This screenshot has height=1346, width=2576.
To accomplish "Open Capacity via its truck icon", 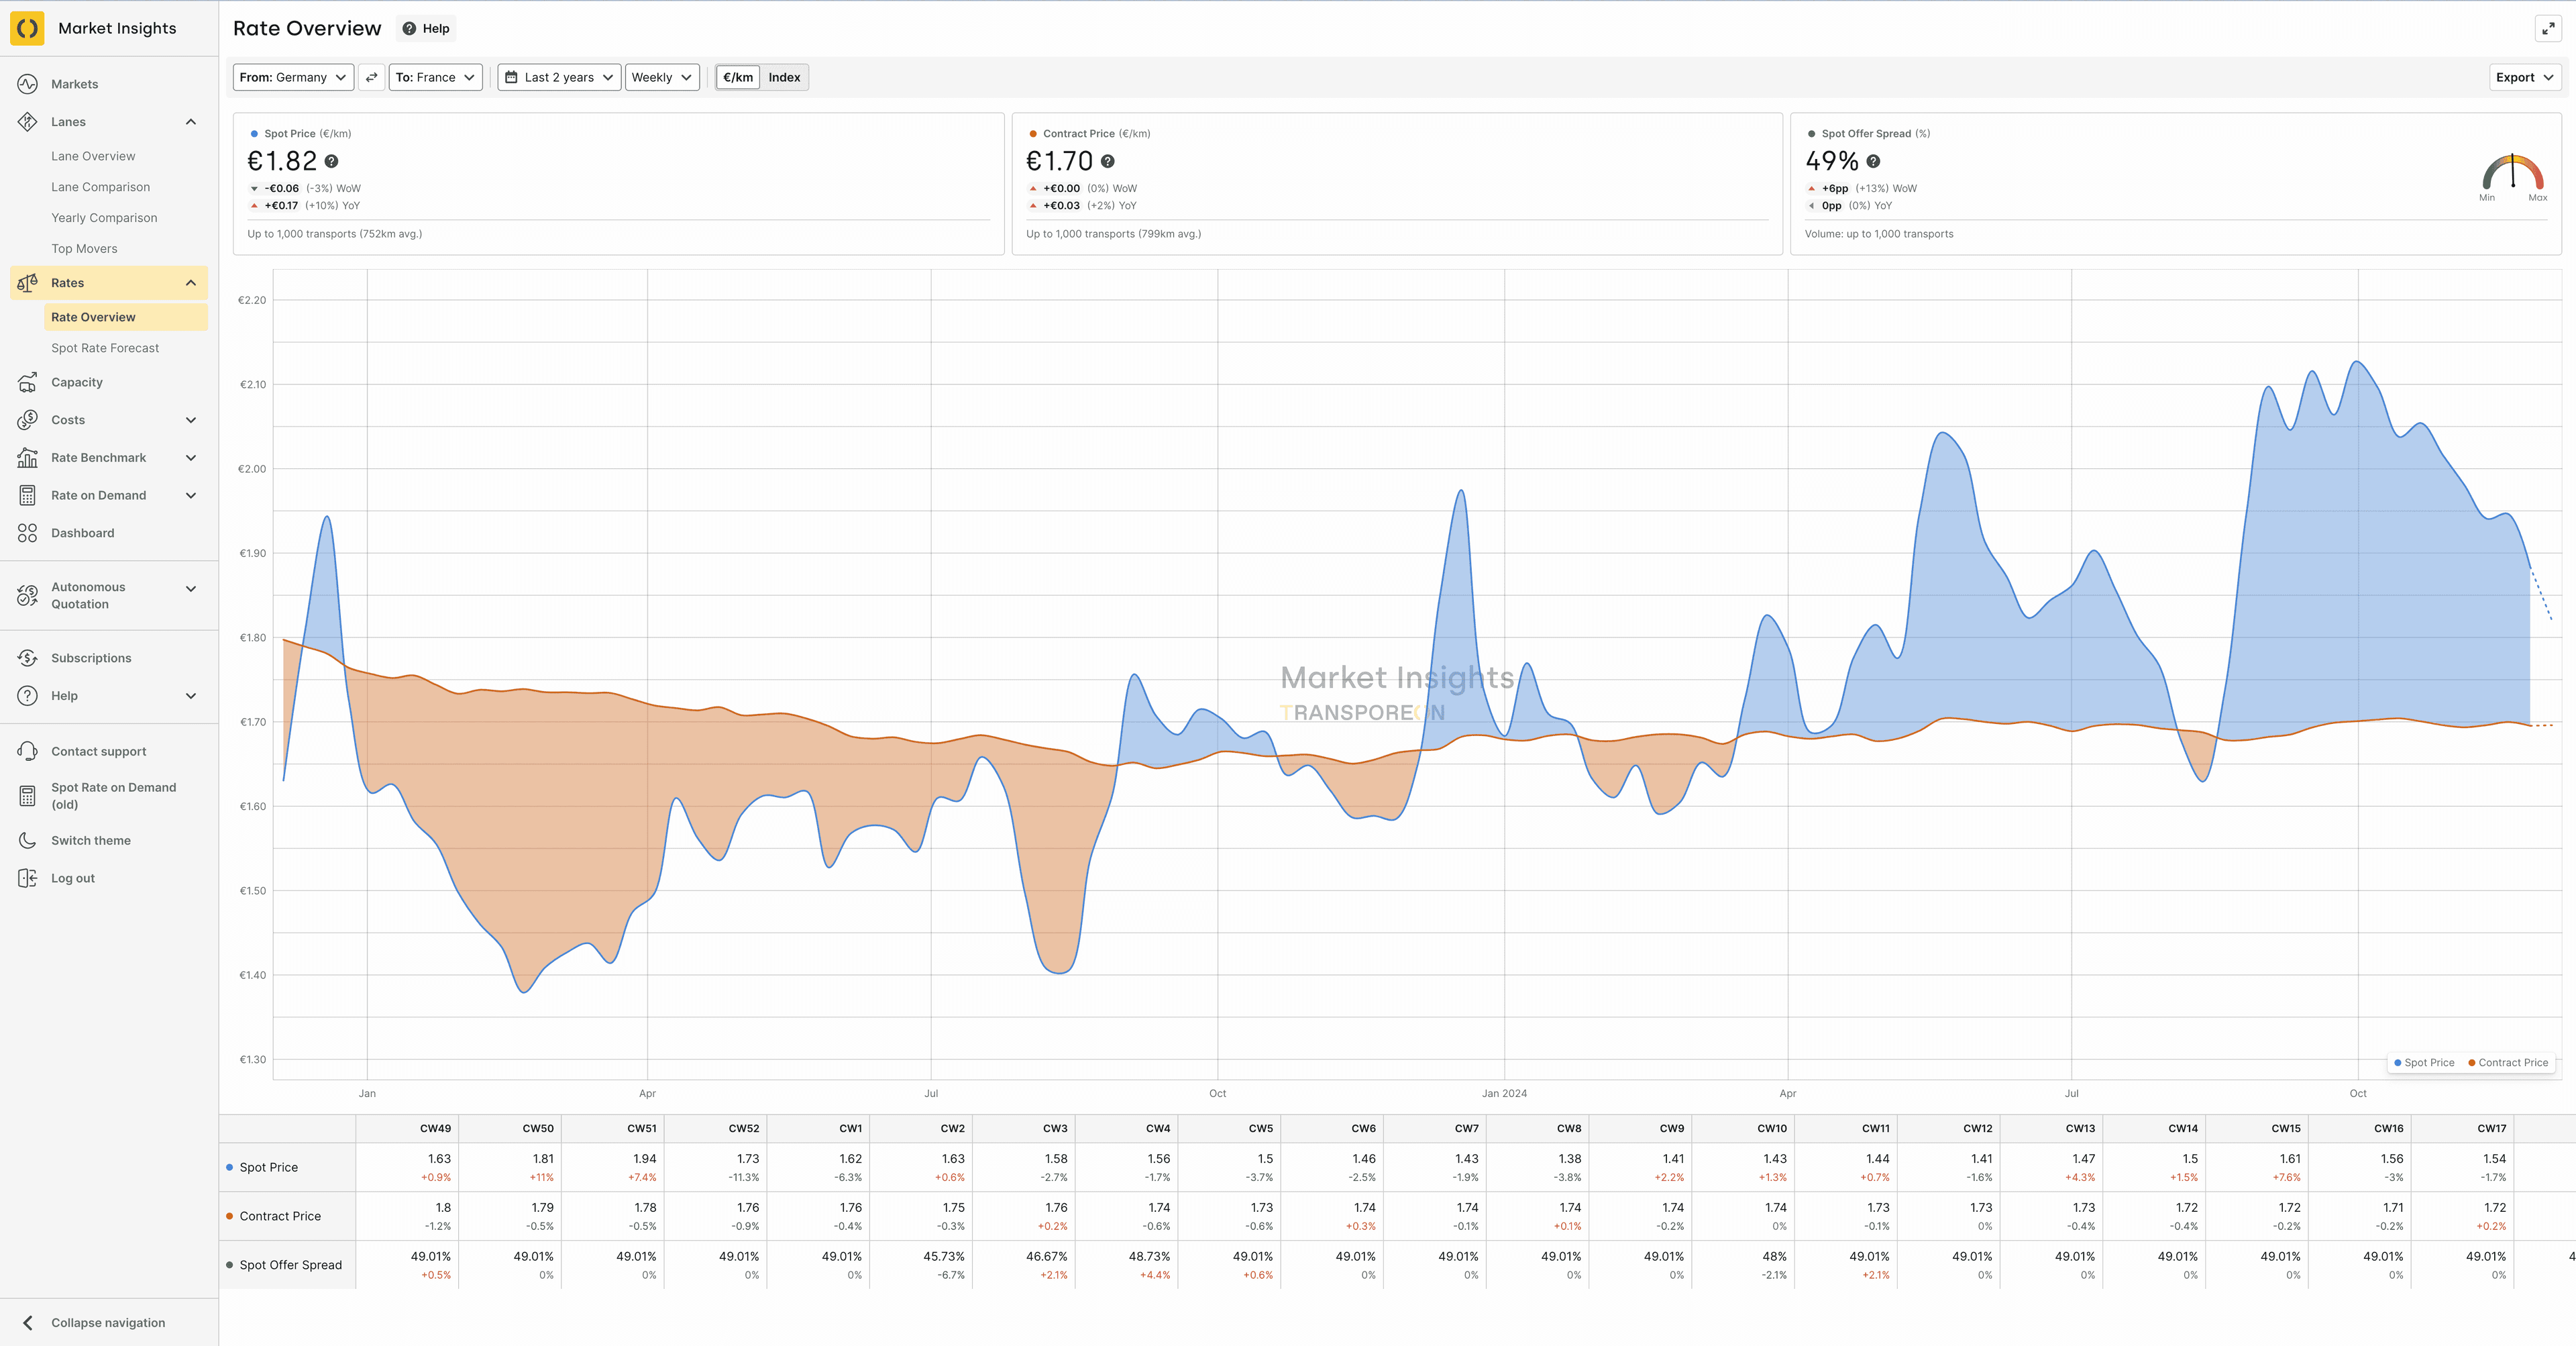I will [27, 382].
